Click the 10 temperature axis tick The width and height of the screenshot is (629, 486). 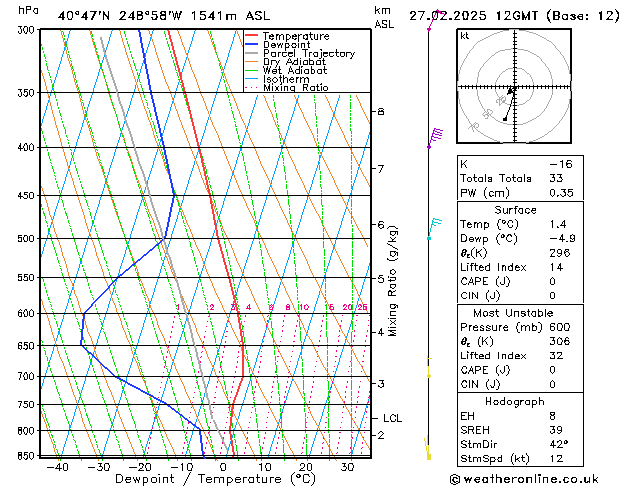tap(265, 467)
